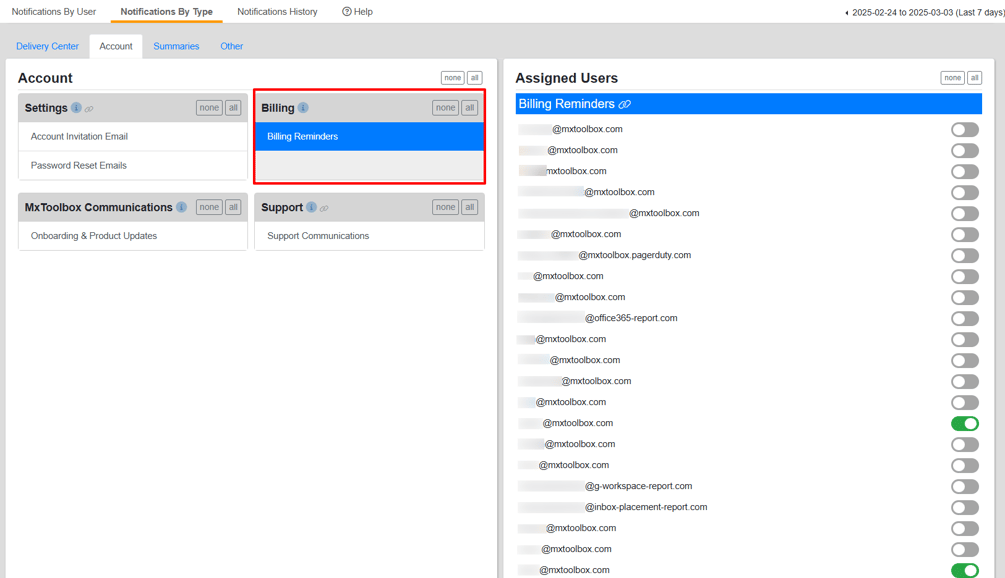Viewport: 1005px width, 578px height.
Task: Switch to the Summaries tab
Action: pyautogui.click(x=176, y=46)
